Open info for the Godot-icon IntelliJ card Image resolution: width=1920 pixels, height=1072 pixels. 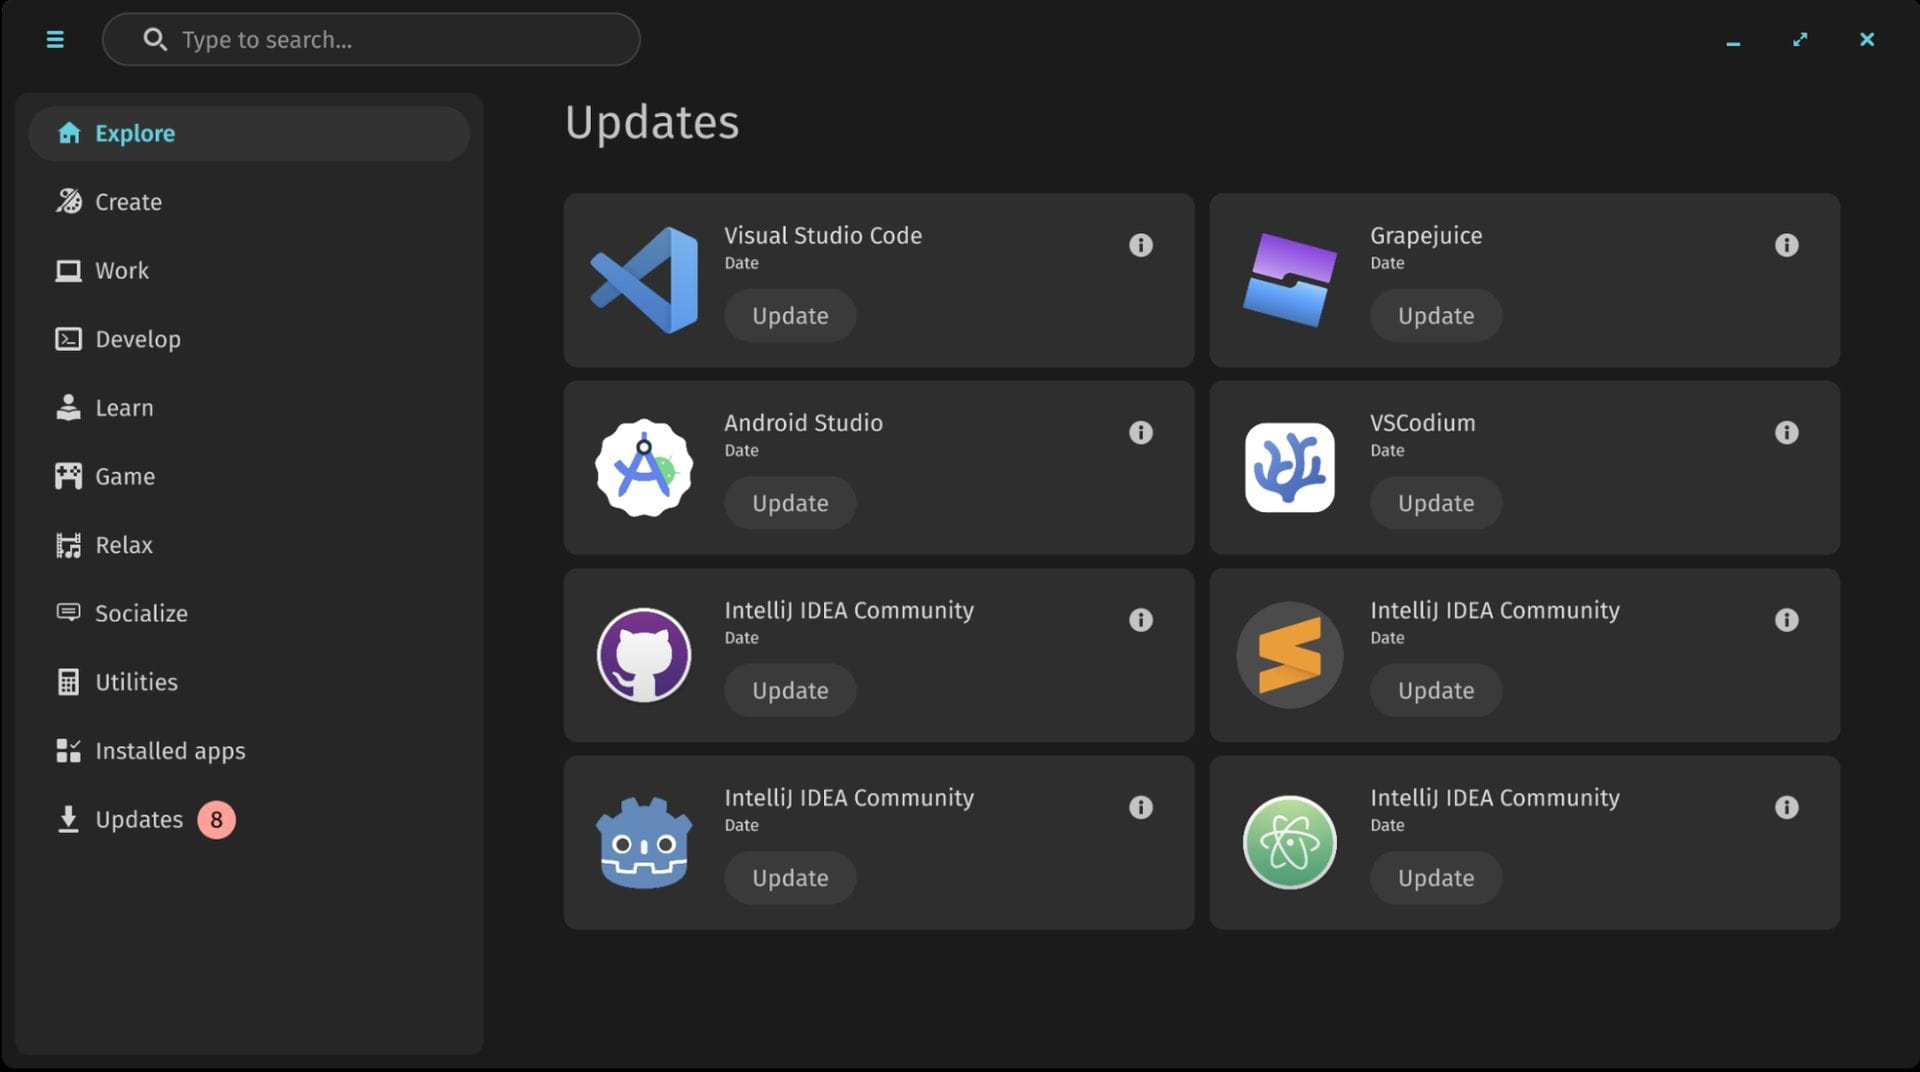click(x=1141, y=807)
